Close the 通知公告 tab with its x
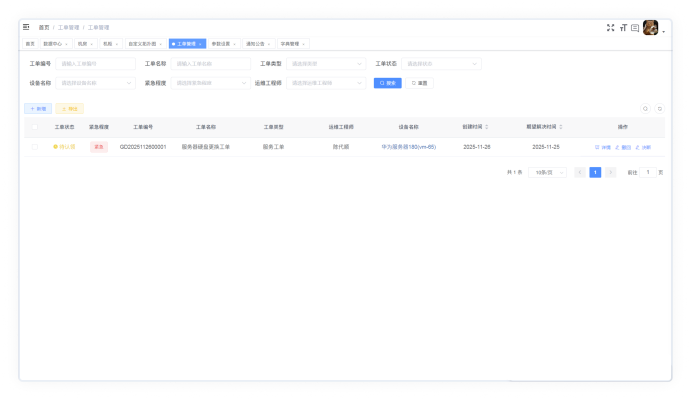691x400 pixels. [269, 44]
